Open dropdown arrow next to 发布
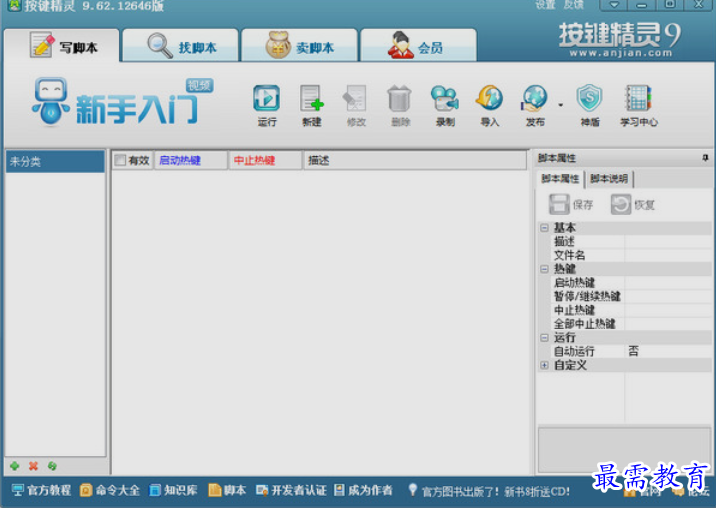The image size is (716, 508). pos(561,105)
